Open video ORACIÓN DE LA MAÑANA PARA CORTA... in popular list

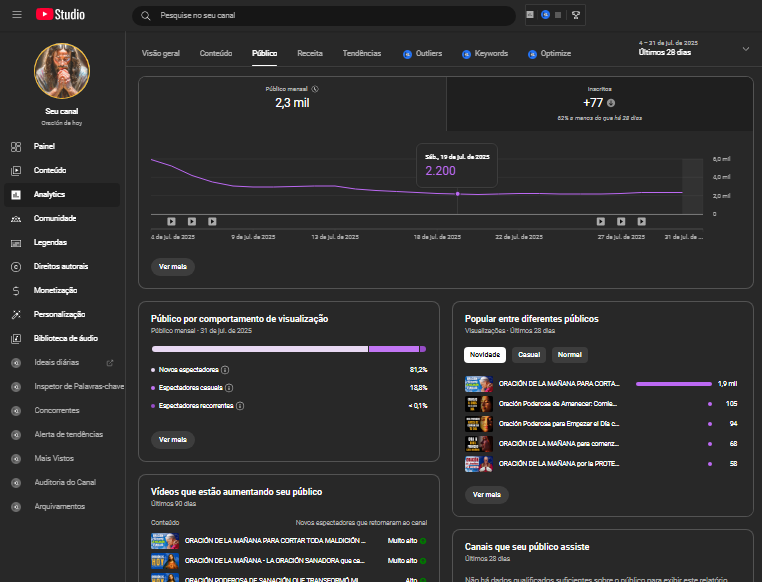point(559,384)
